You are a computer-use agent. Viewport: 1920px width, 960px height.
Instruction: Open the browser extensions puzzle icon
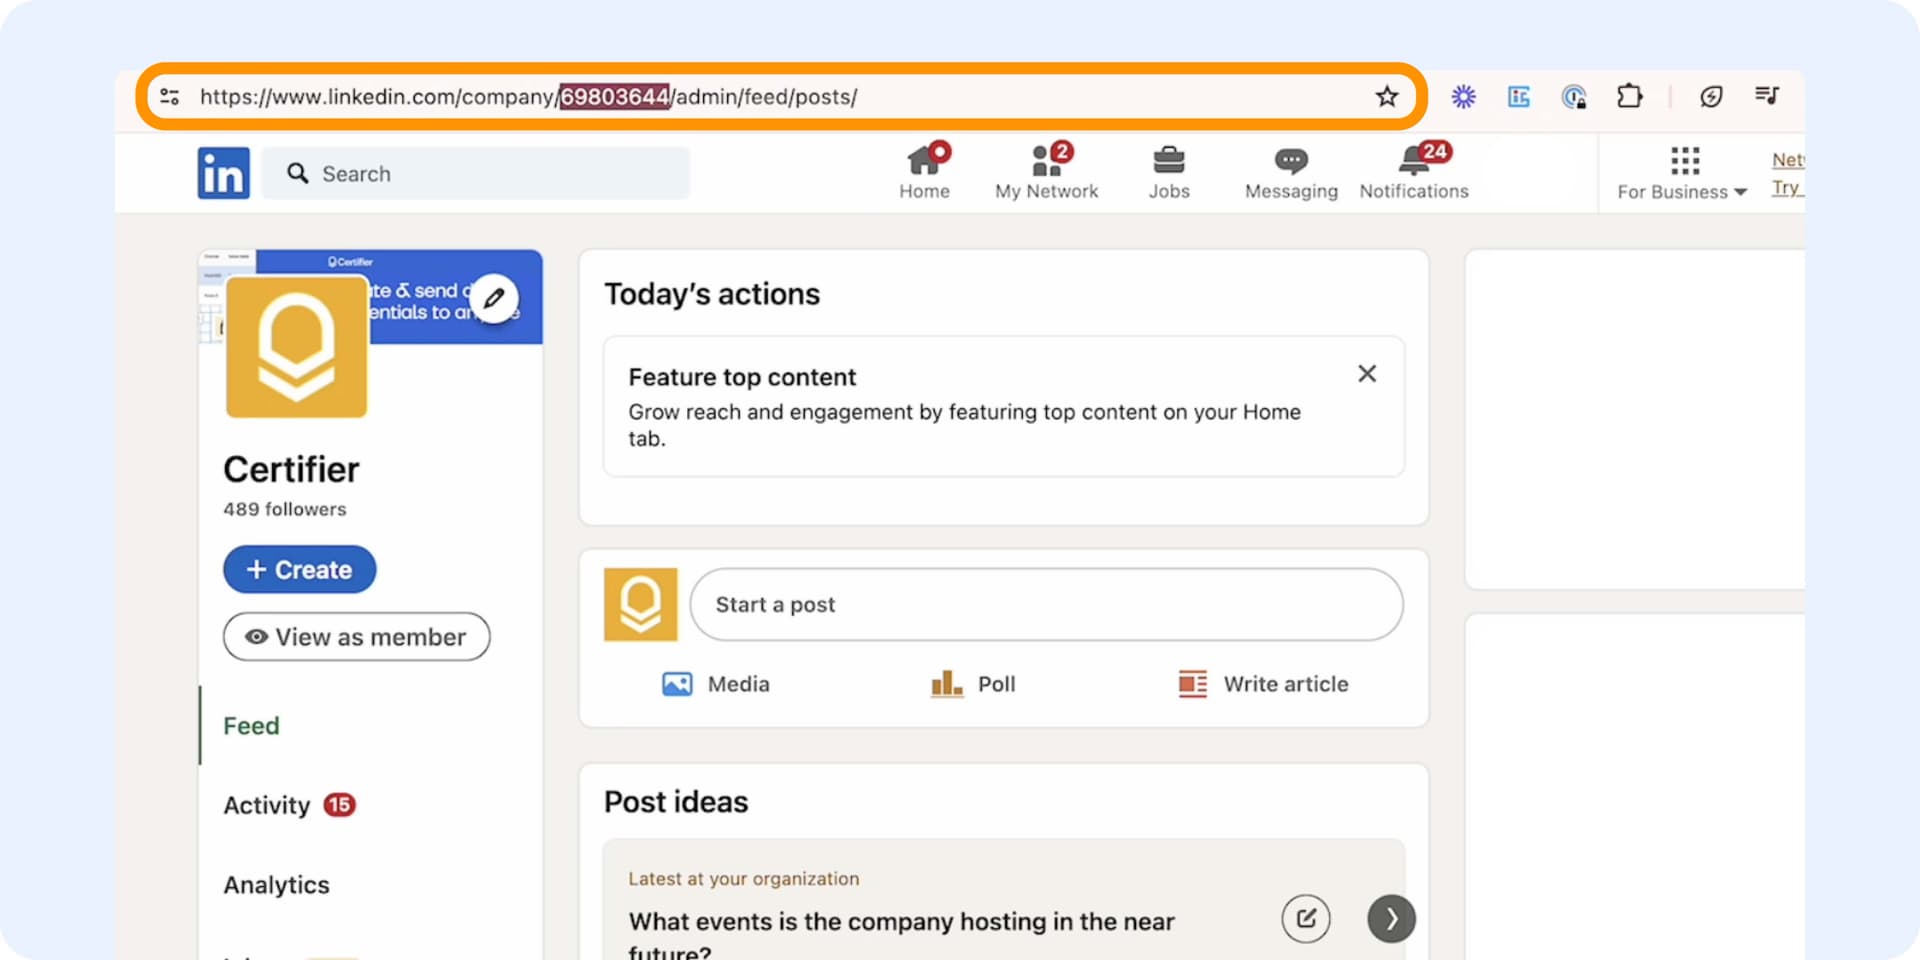click(1630, 96)
